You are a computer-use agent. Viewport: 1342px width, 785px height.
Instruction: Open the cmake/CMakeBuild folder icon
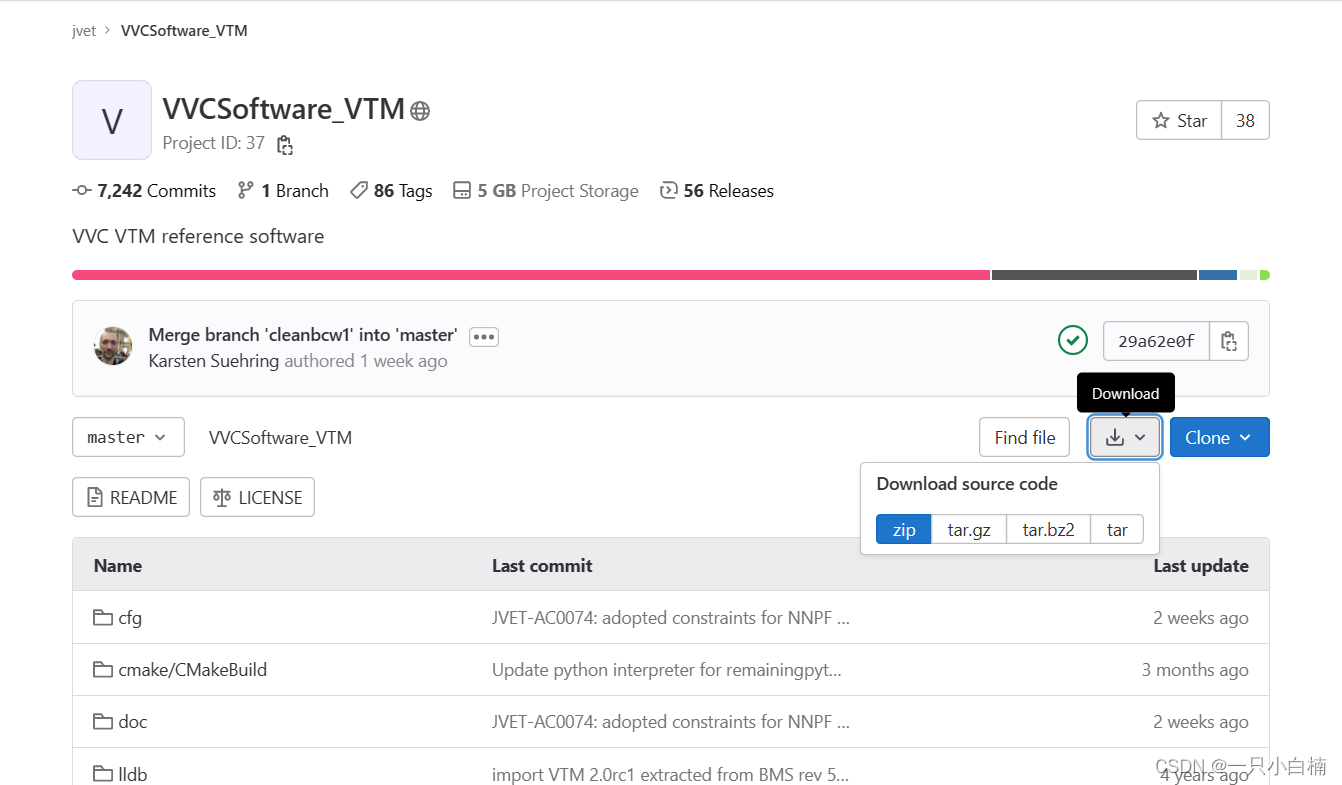(102, 670)
